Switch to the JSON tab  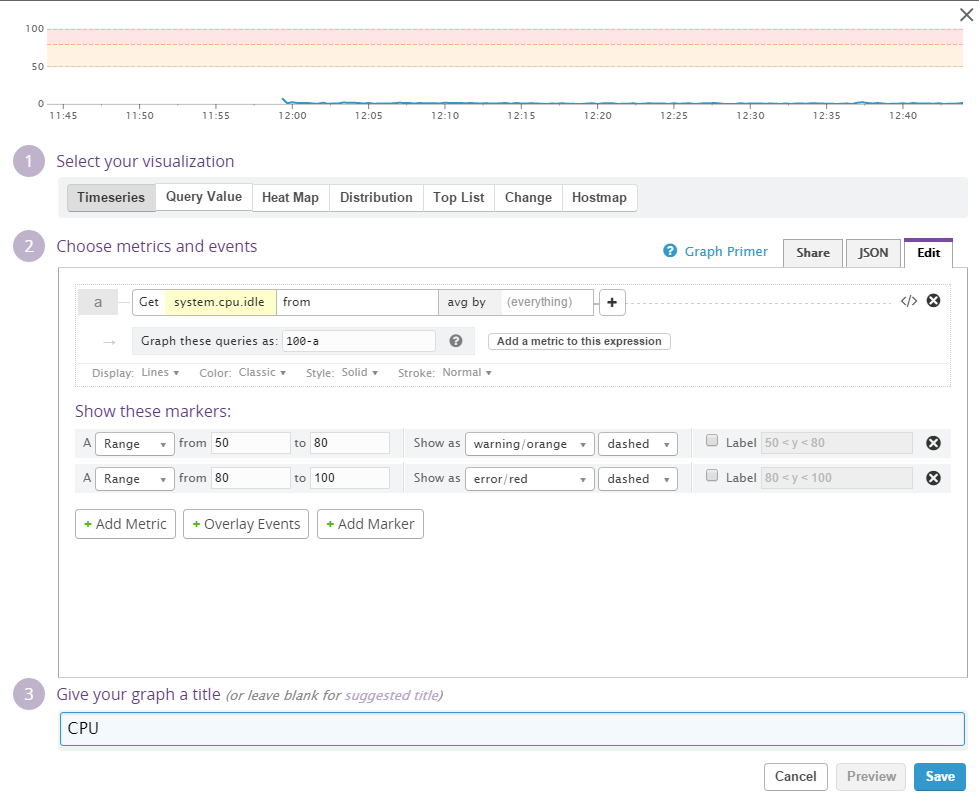coord(873,253)
